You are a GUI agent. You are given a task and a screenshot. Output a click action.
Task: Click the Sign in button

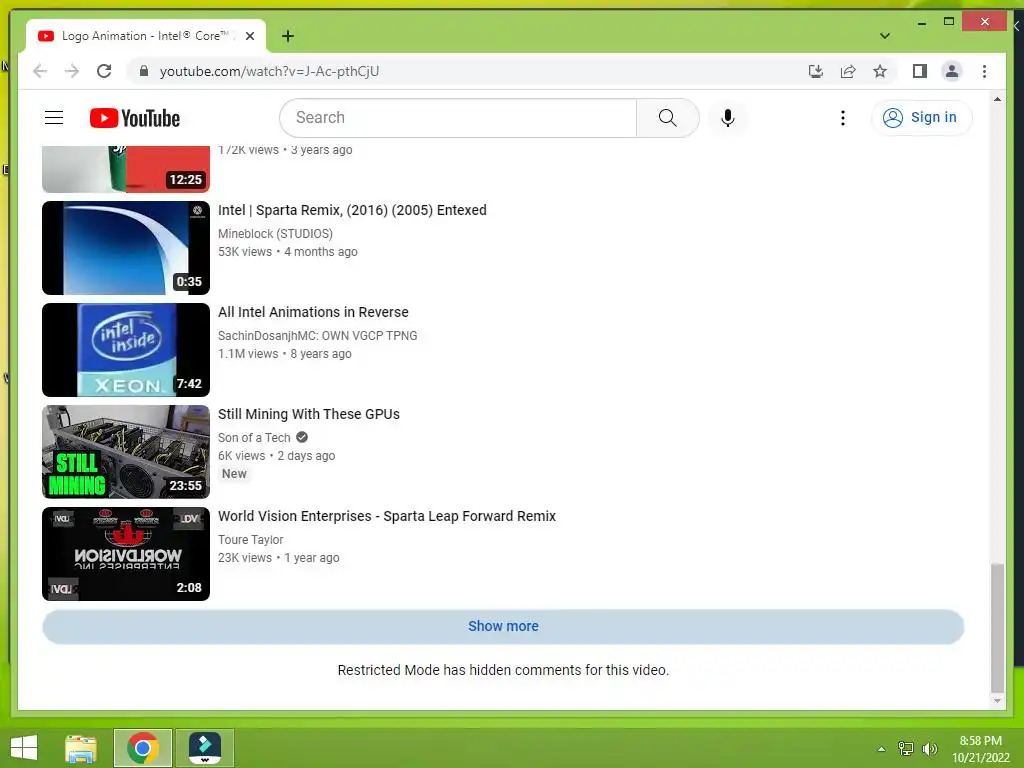pos(921,118)
